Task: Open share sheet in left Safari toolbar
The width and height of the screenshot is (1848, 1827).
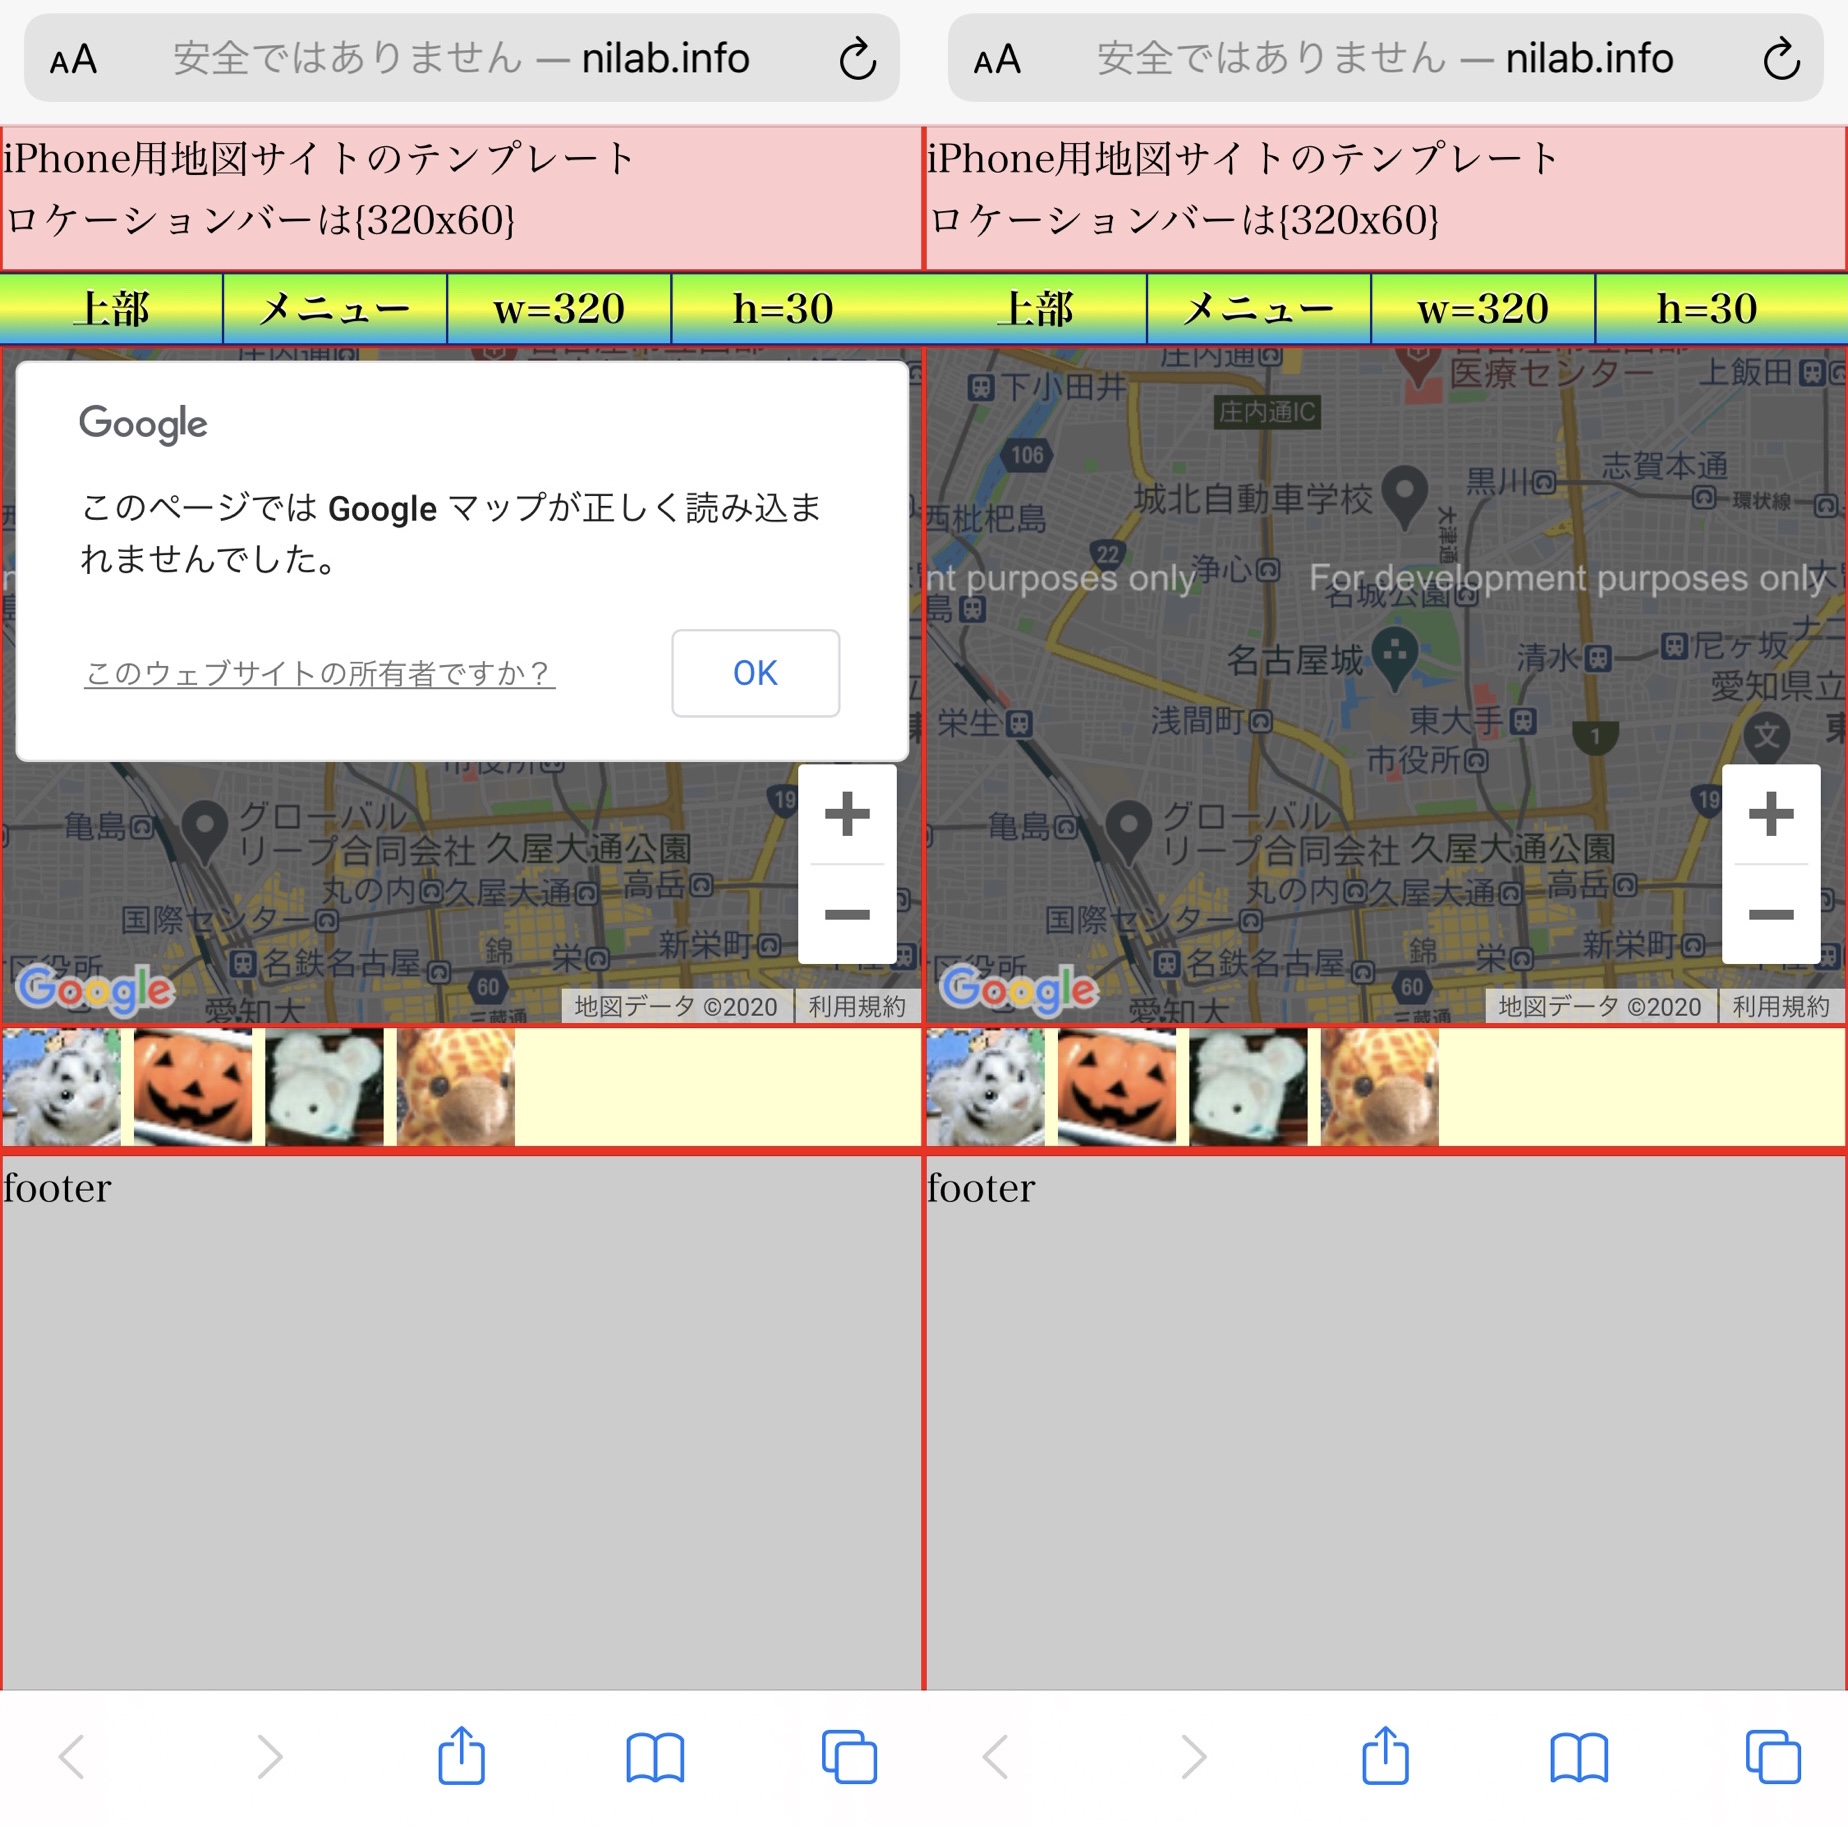Action: (461, 1754)
